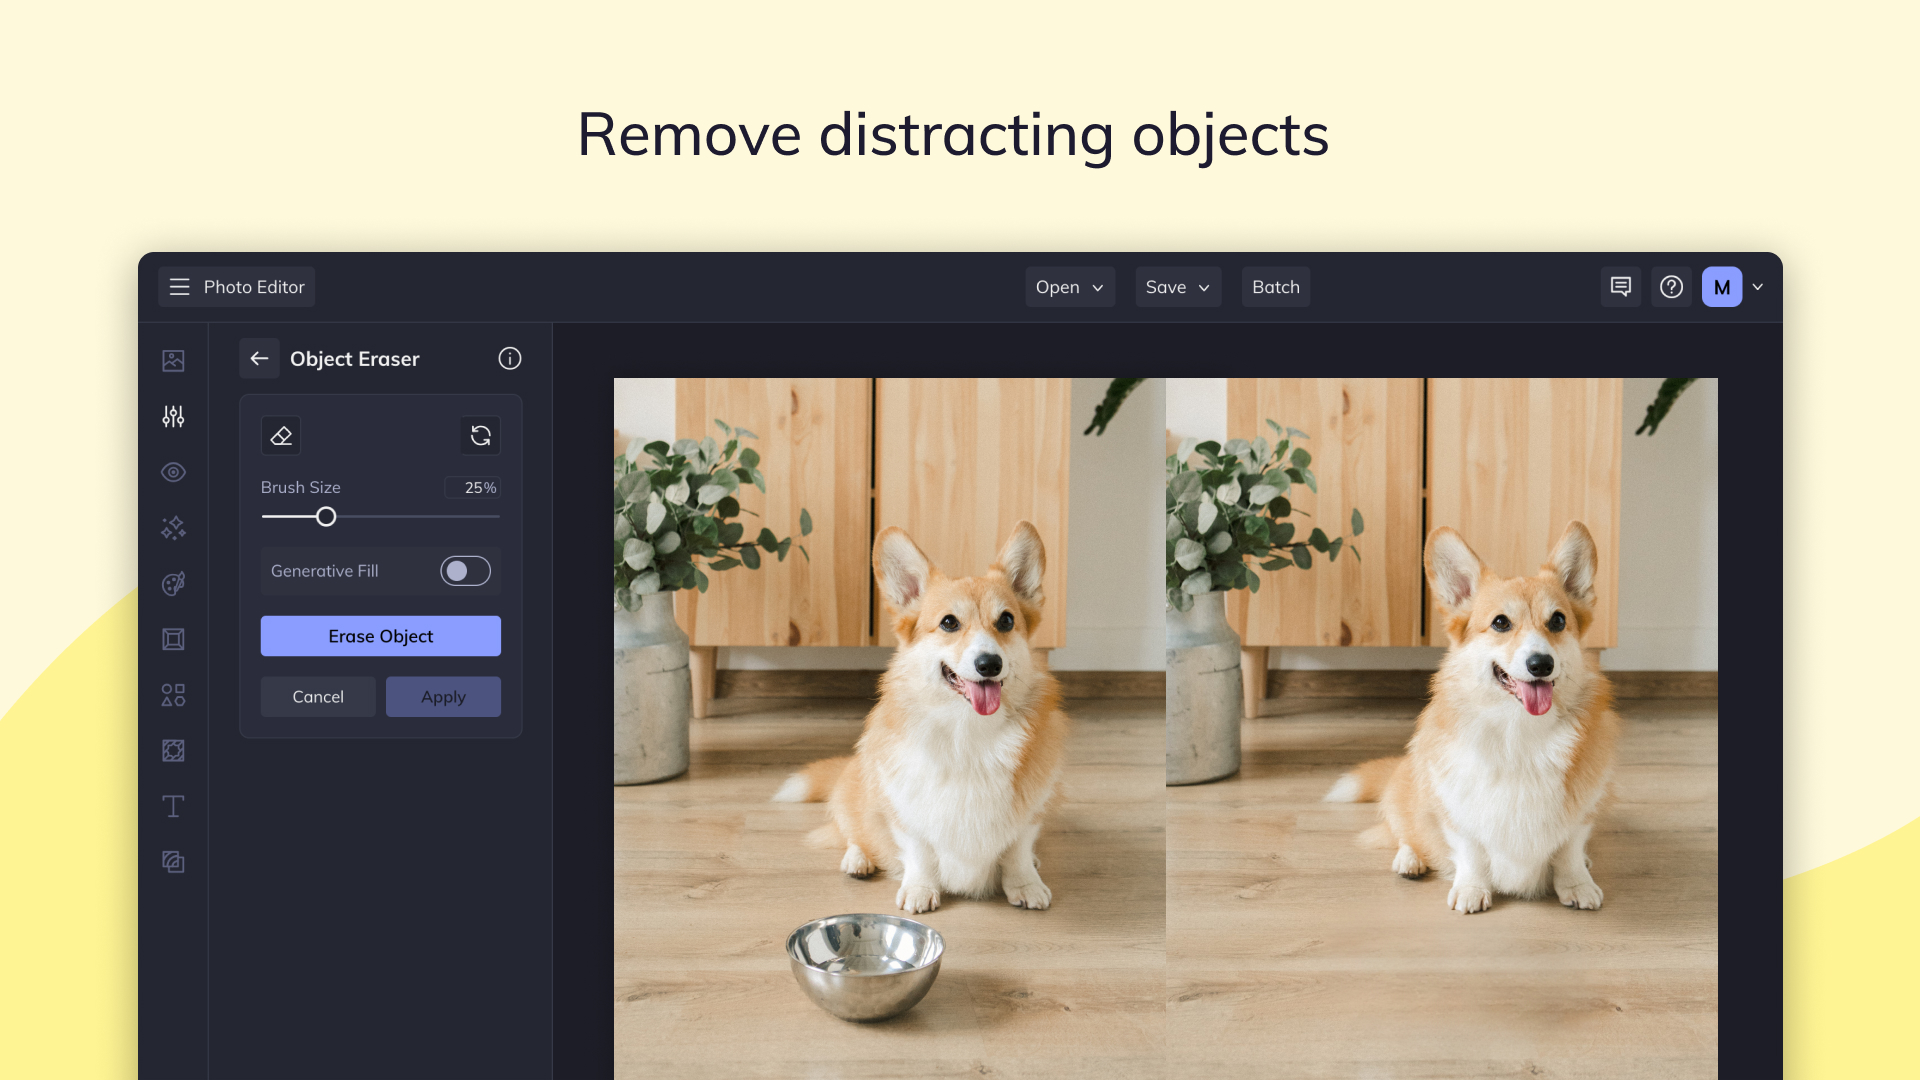Open the Effects sparkles sidebar icon

coord(173,528)
